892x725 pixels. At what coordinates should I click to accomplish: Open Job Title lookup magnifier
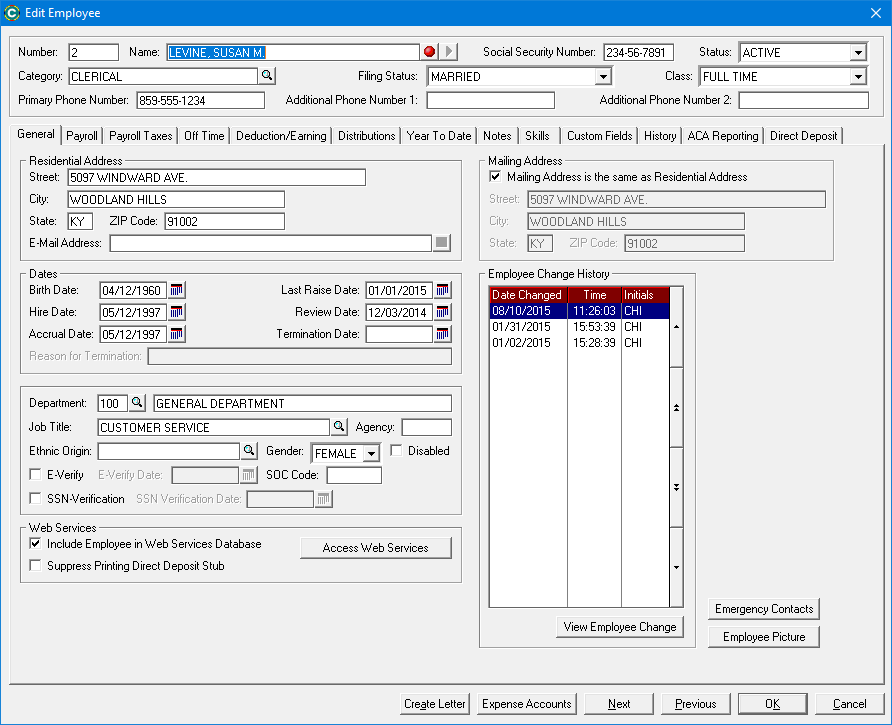(x=339, y=427)
